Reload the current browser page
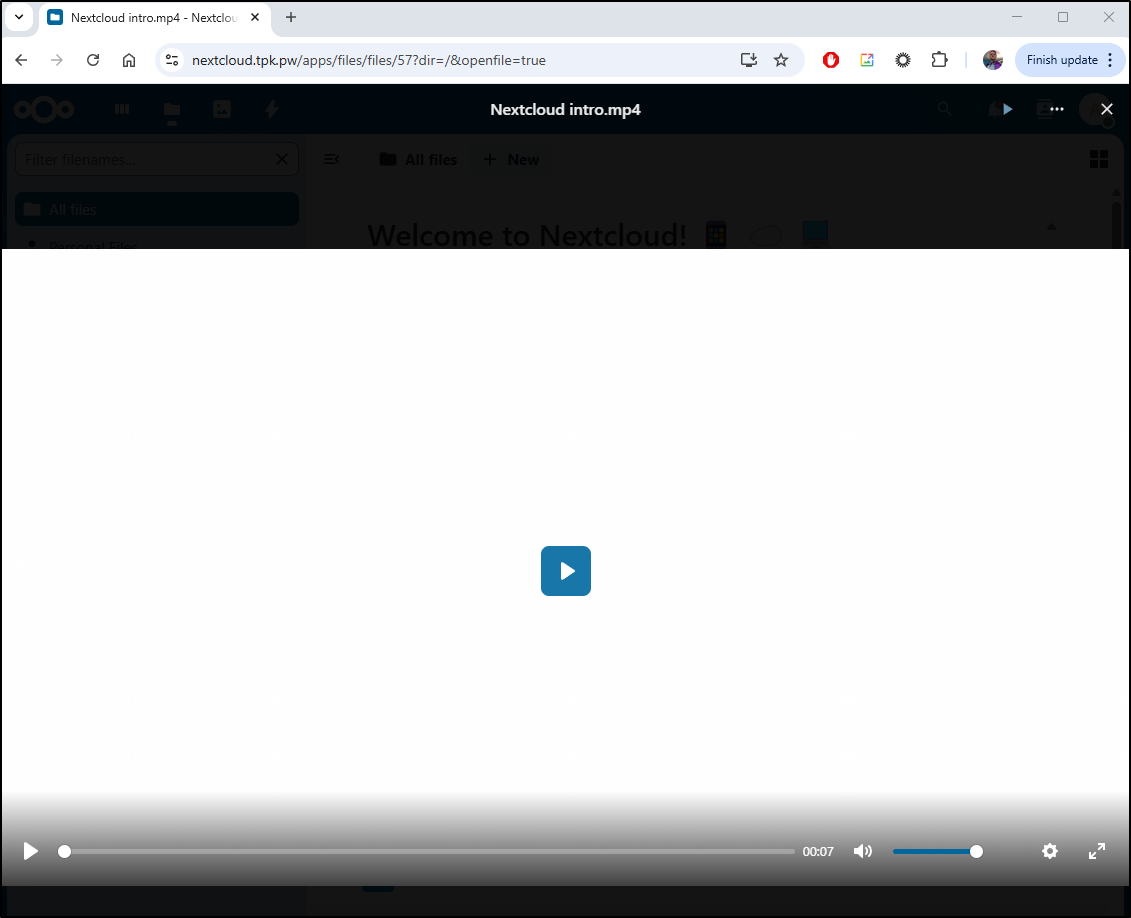 [x=93, y=60]
